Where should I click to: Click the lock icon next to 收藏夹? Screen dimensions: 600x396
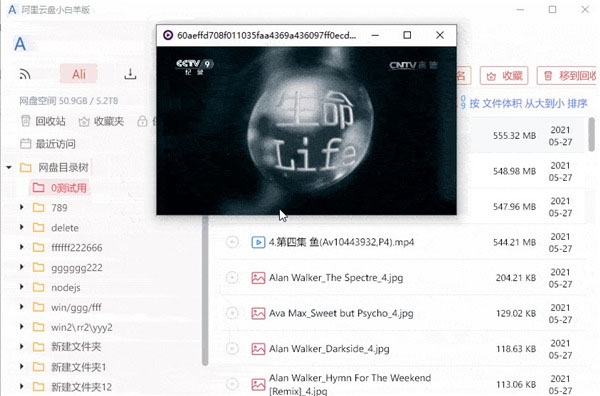(142, 122)
